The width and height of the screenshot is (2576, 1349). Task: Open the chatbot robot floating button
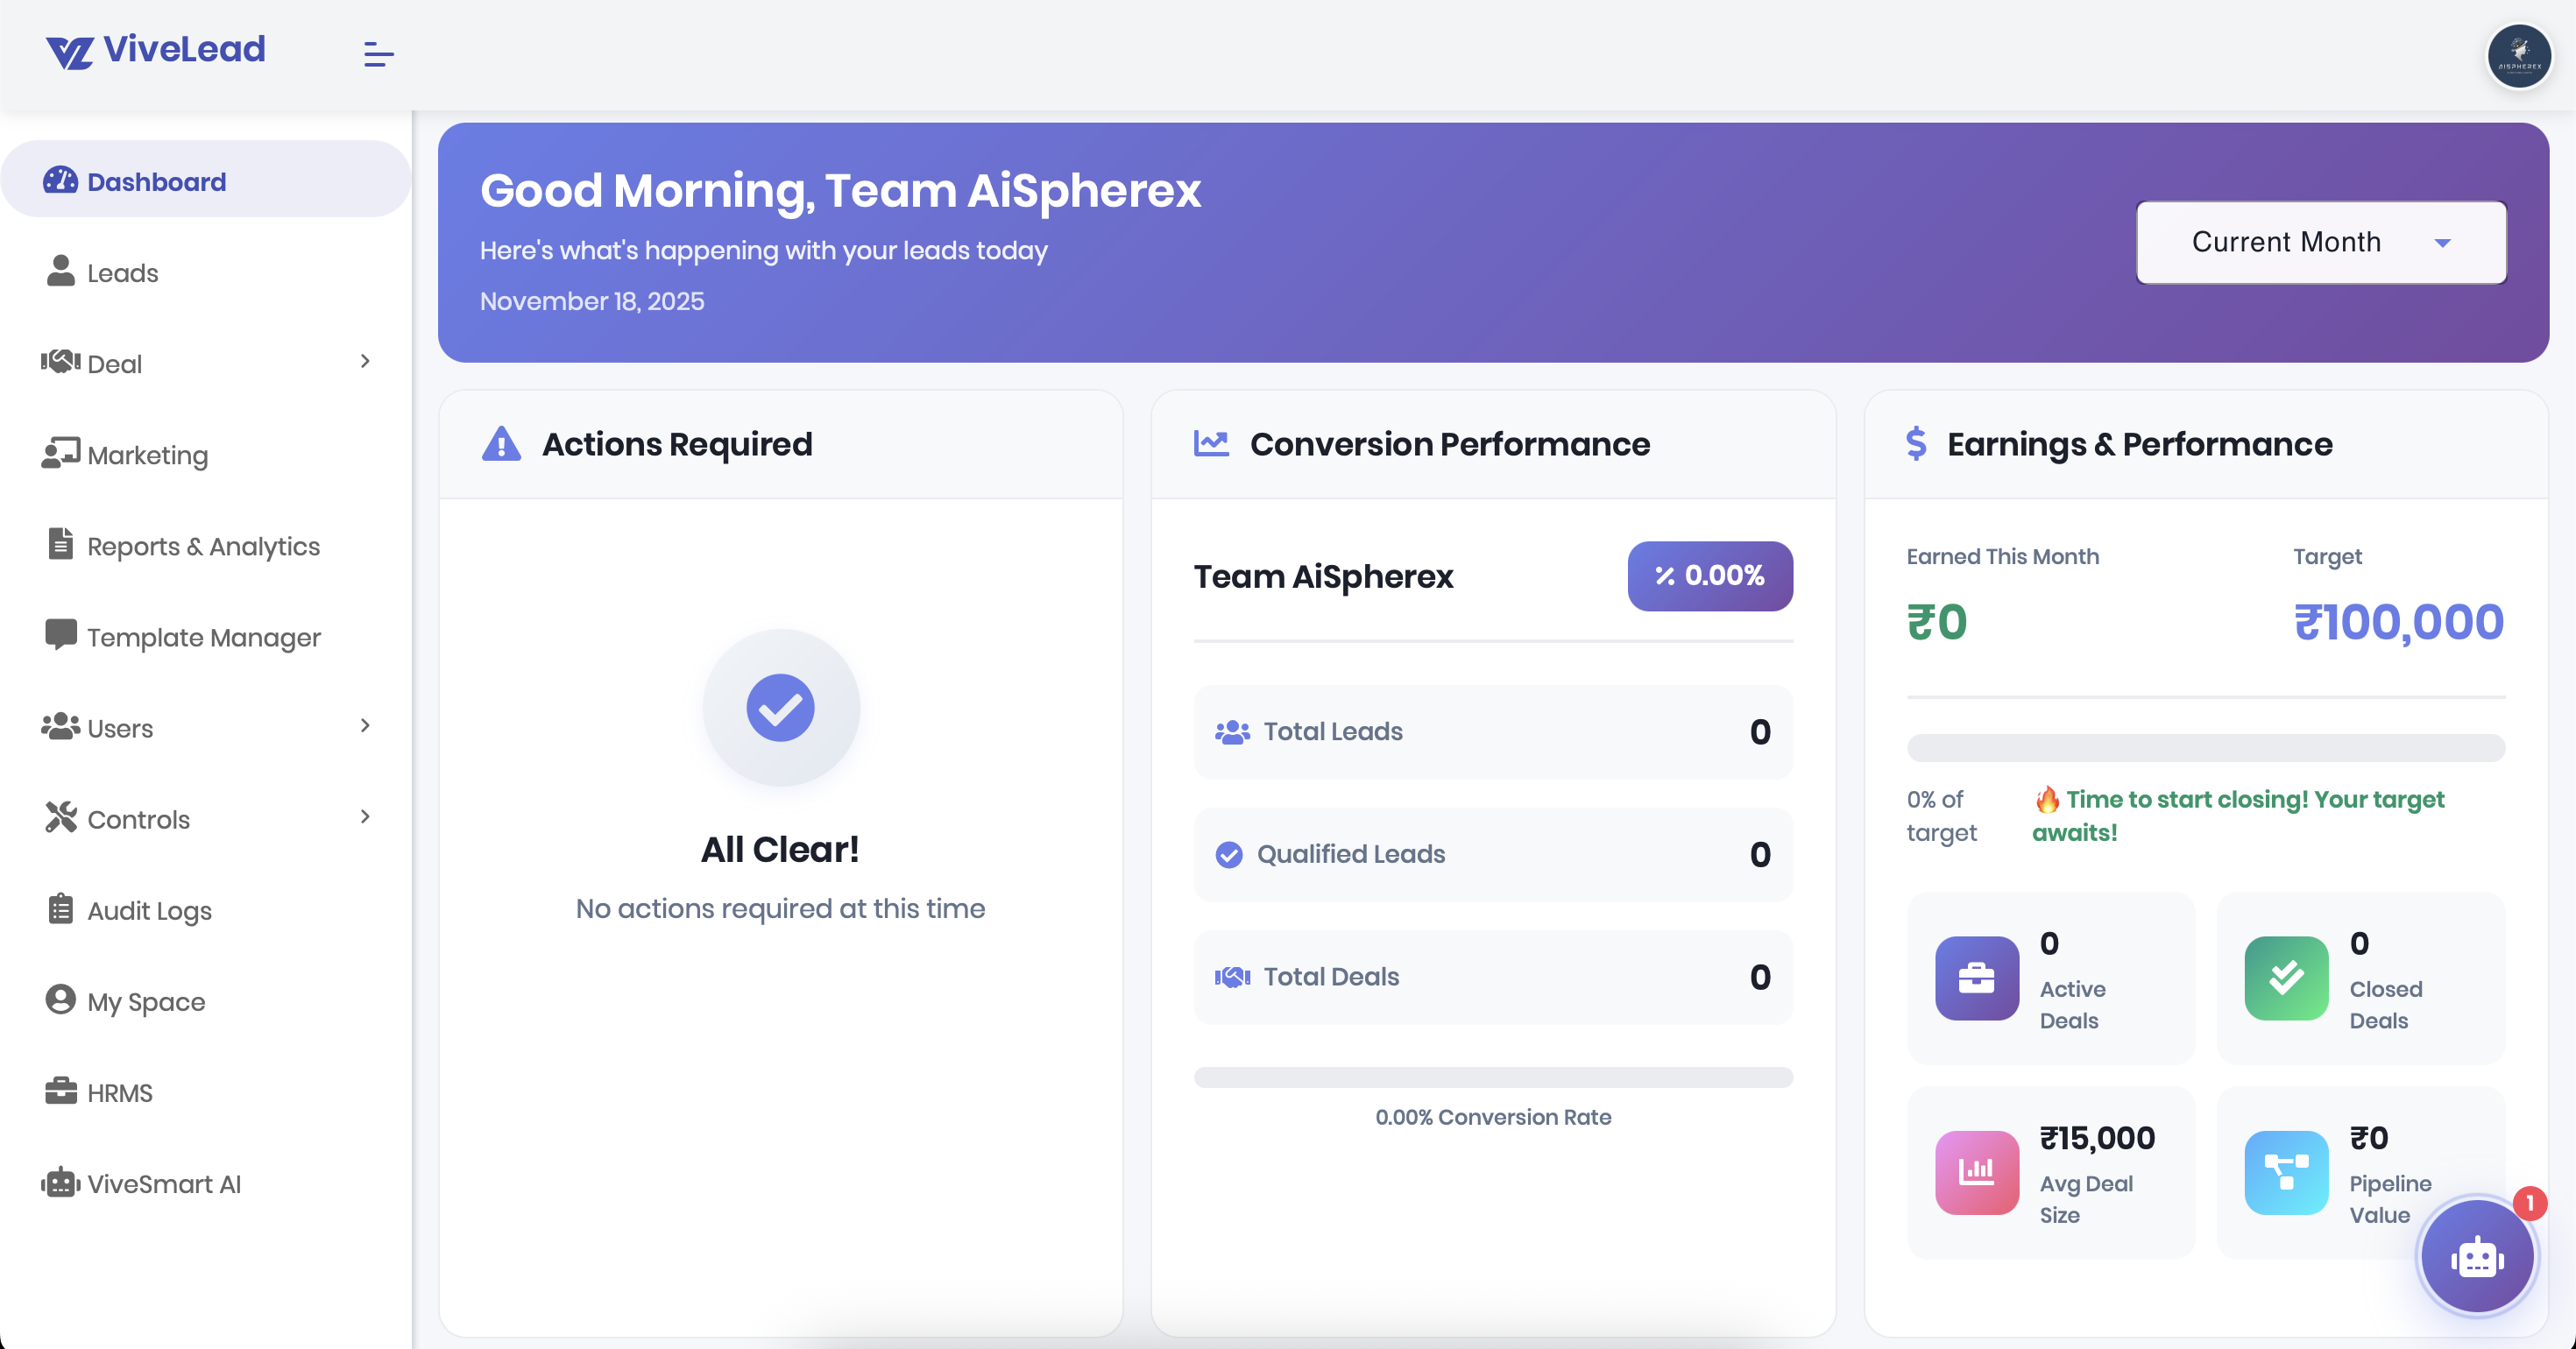tap(2477, 1257)
